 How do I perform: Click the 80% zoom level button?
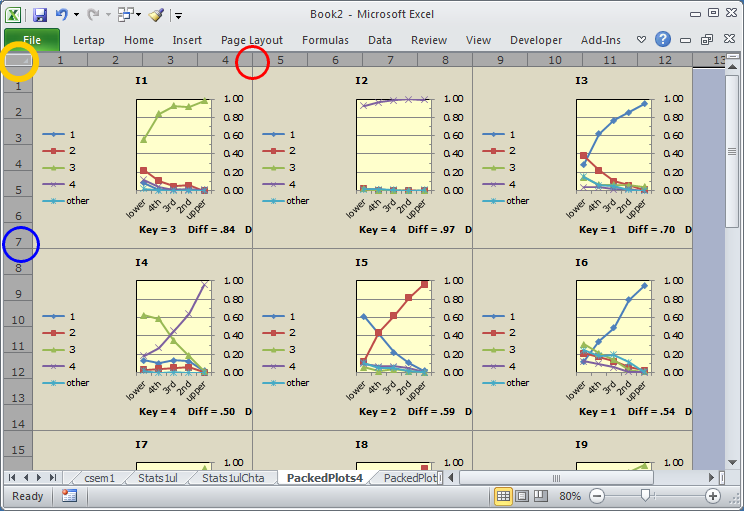570,496
